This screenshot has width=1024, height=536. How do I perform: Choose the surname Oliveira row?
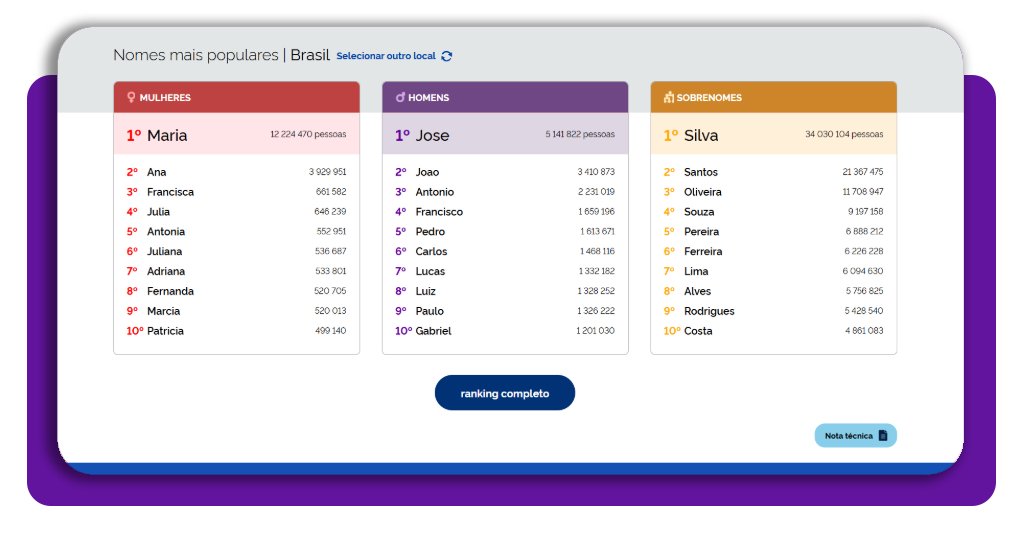coord(703,192)
